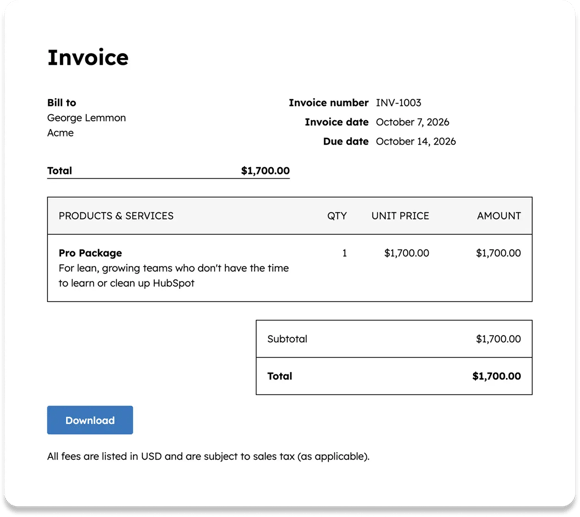The width and height of the screenshot is (580, 517).
Task: Click the Pro Package description text
Action: tap(173, 276)
